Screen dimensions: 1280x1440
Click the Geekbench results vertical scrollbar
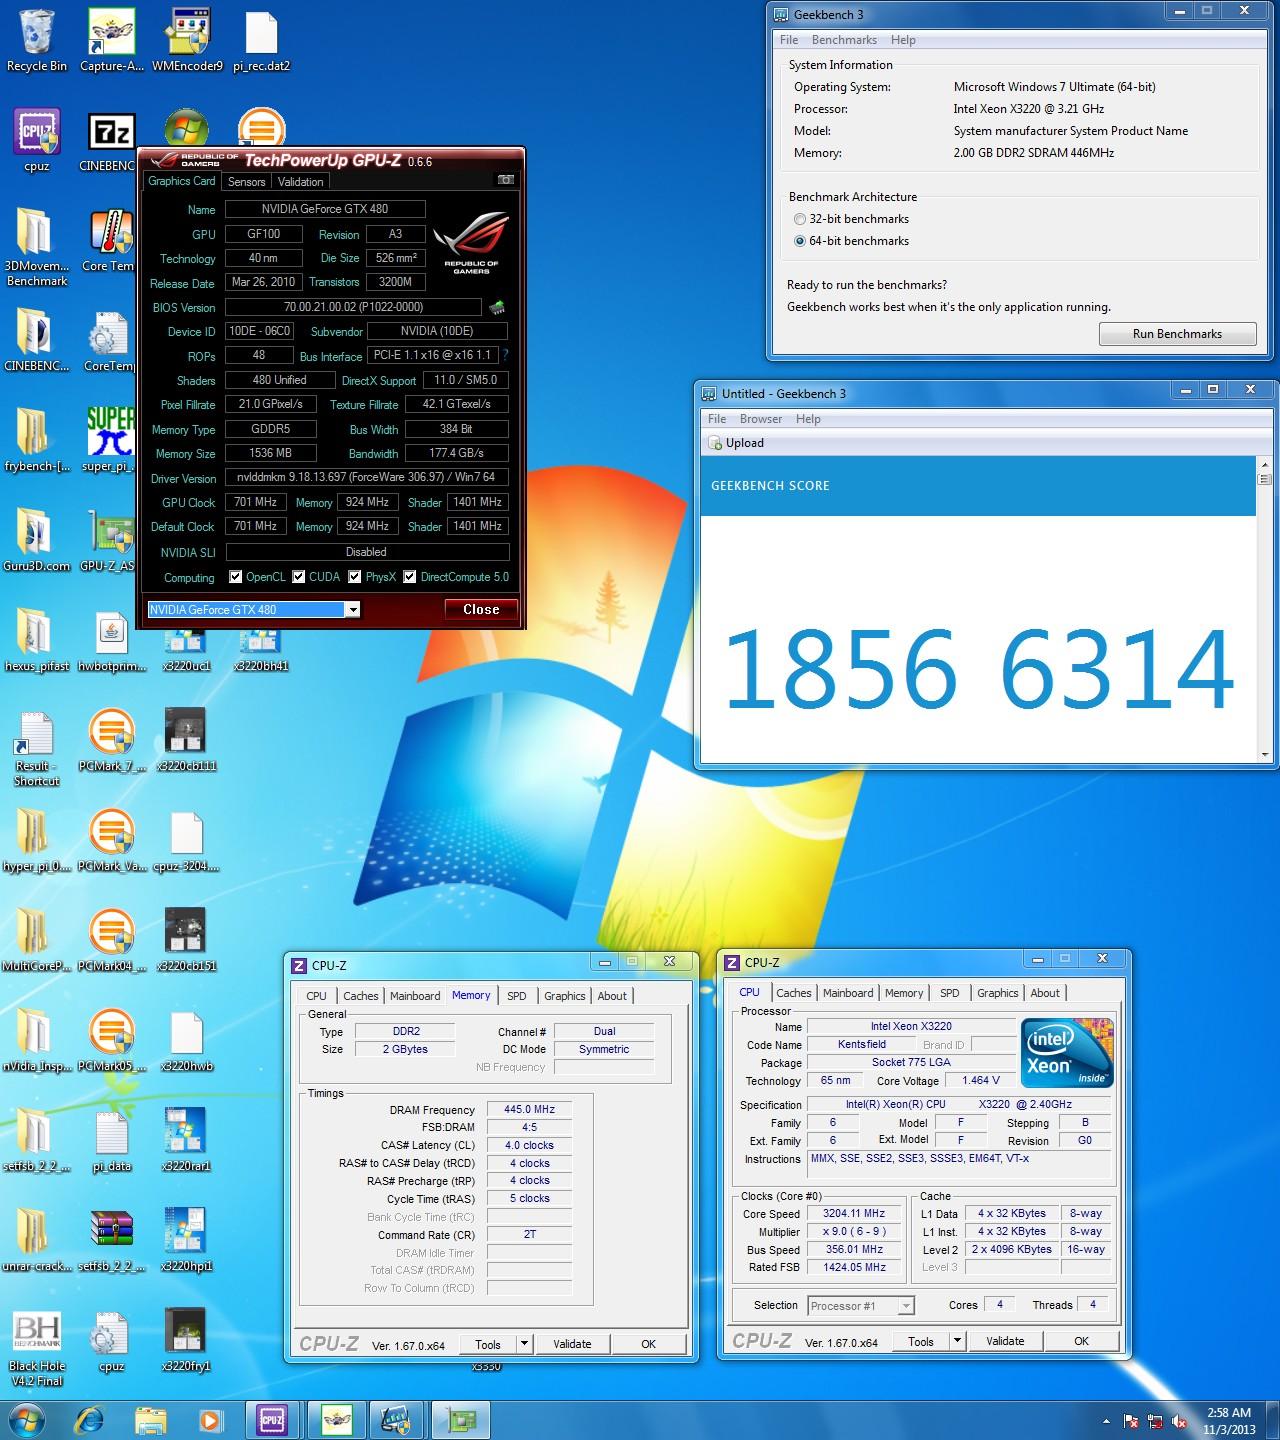1264,610
